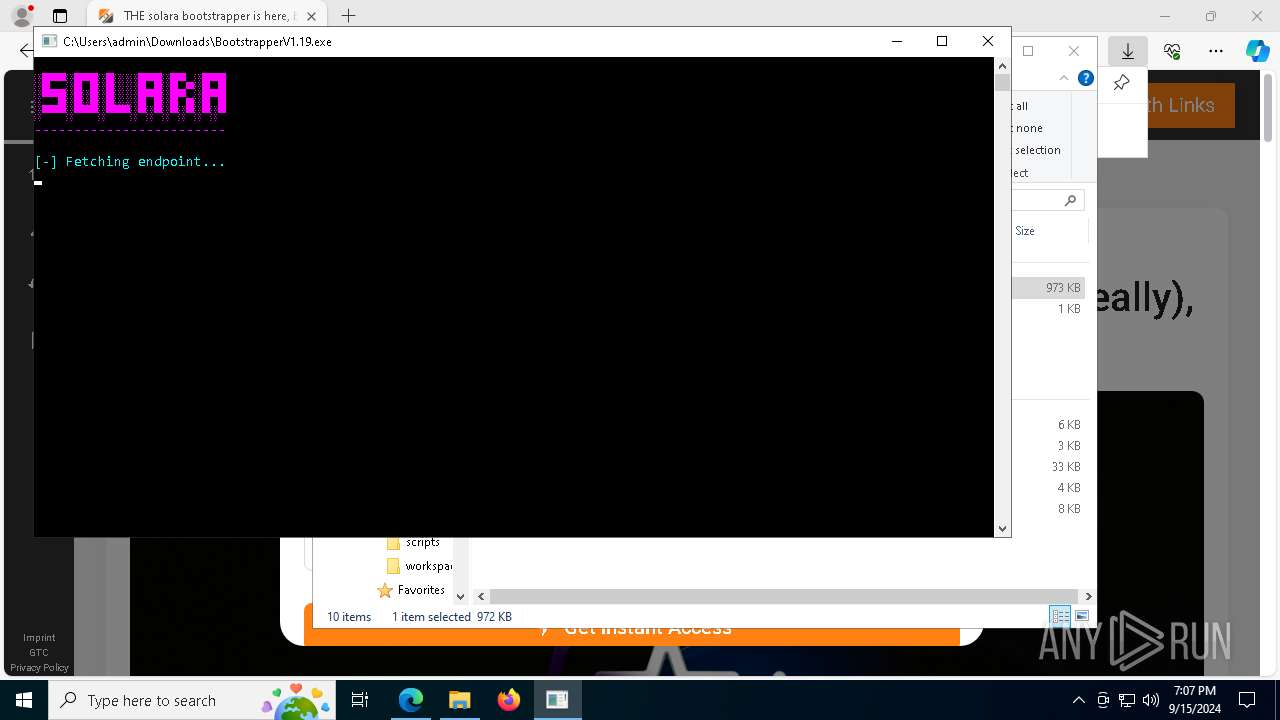Viewport: 1280px width, 720px height.
Task: Click the search magnifier in File Explorer
Action: coord(1070,201)
